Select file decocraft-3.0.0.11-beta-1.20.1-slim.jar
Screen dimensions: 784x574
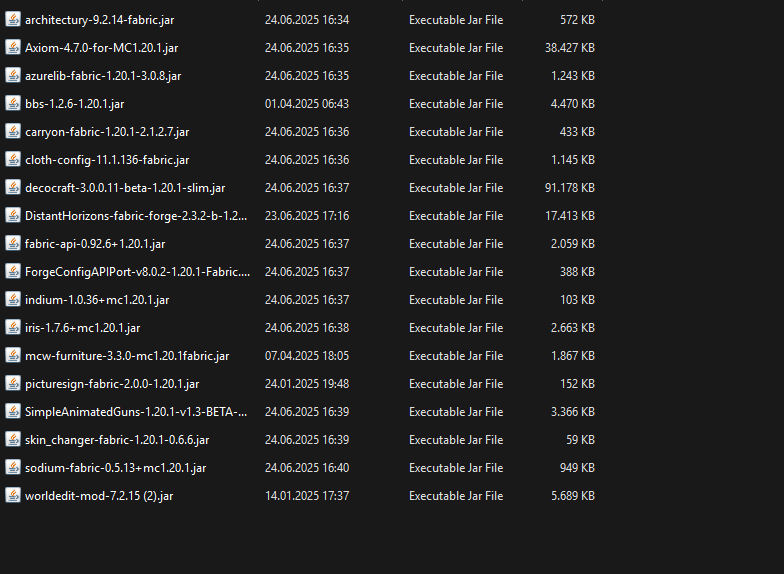point(125,188)
